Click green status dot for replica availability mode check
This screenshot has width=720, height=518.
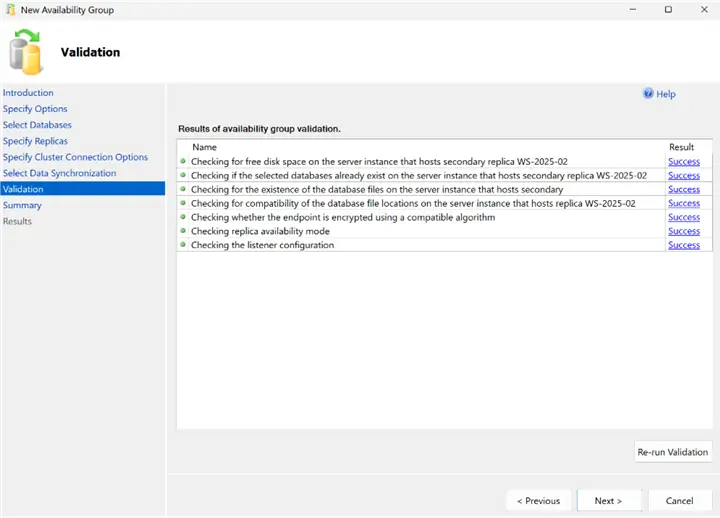tap(183, 231)
